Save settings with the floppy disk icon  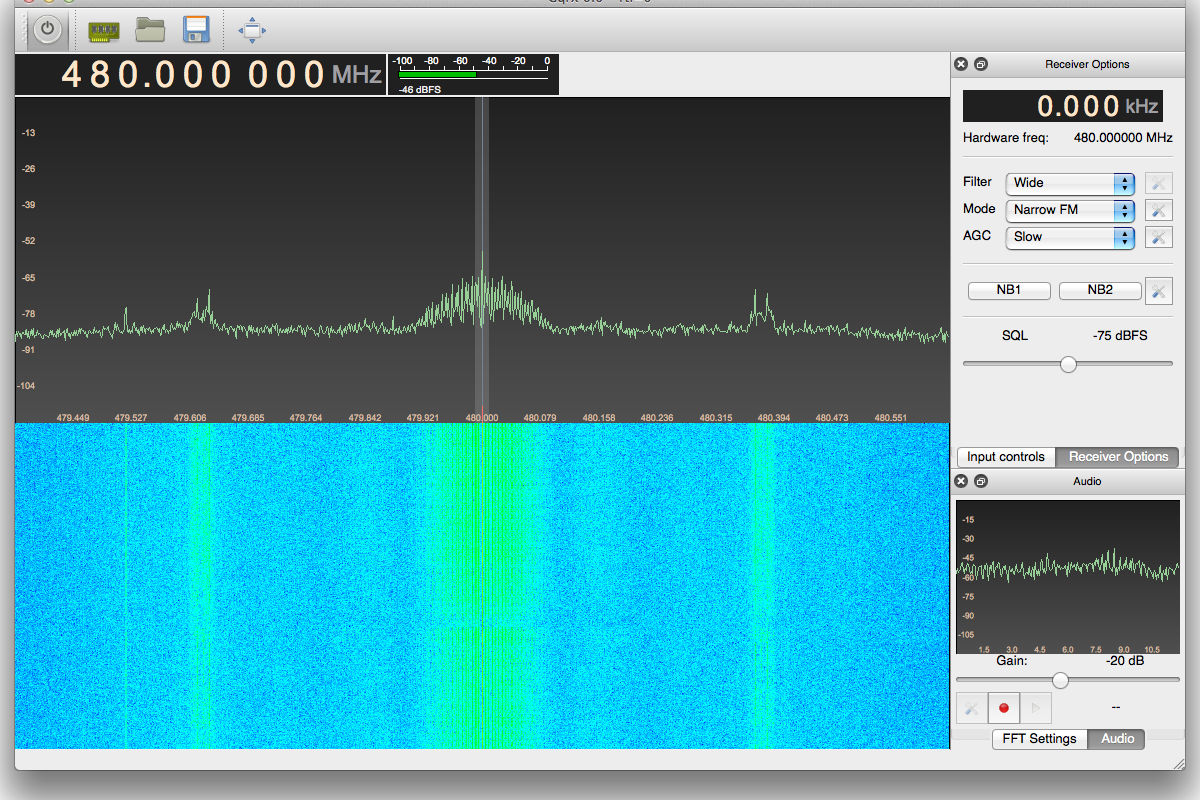pyautogui.click(x=196, y=30)
